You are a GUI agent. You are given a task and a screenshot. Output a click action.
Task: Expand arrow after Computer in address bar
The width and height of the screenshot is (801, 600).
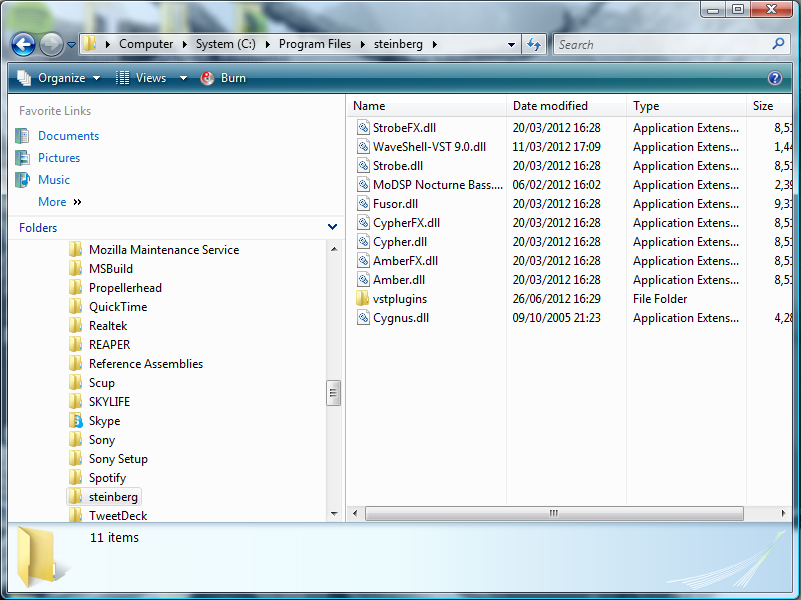(184, 44)
